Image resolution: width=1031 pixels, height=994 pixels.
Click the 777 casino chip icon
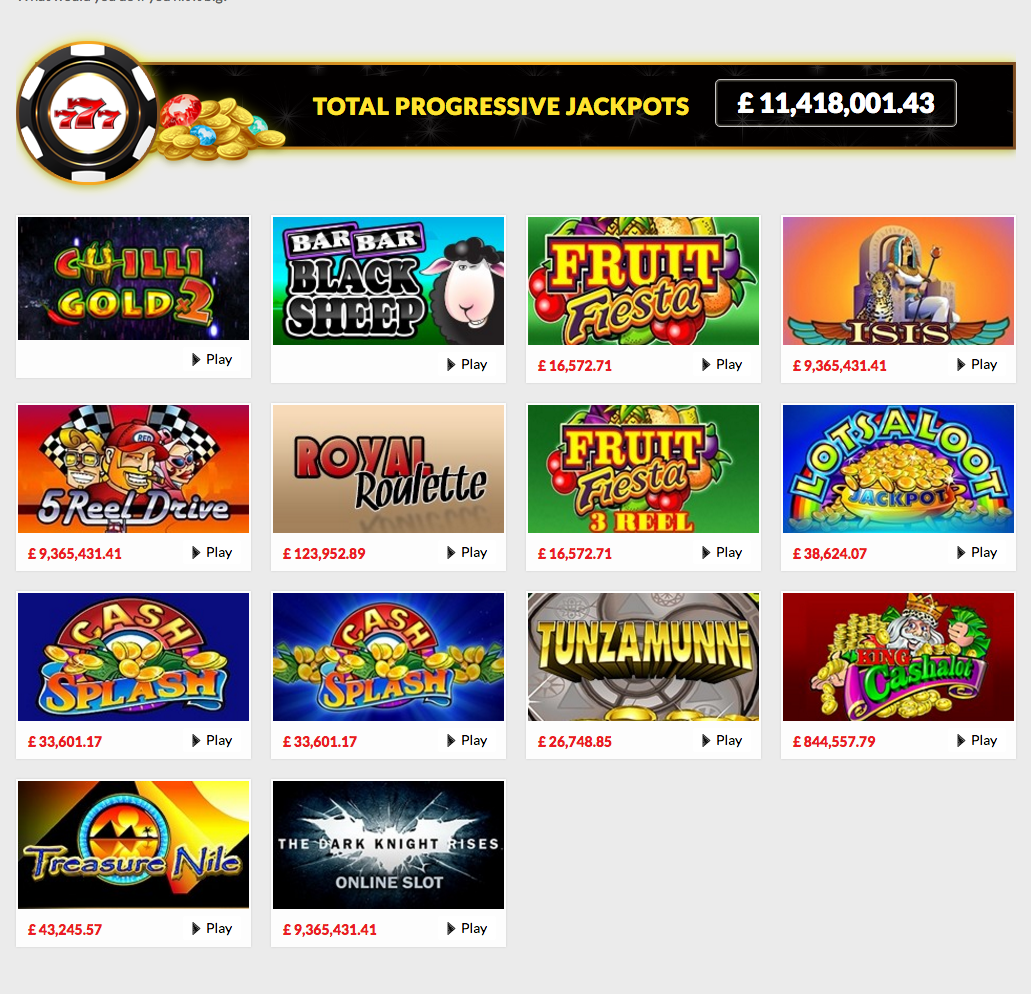pyautogui.click(x=87, y=113)
